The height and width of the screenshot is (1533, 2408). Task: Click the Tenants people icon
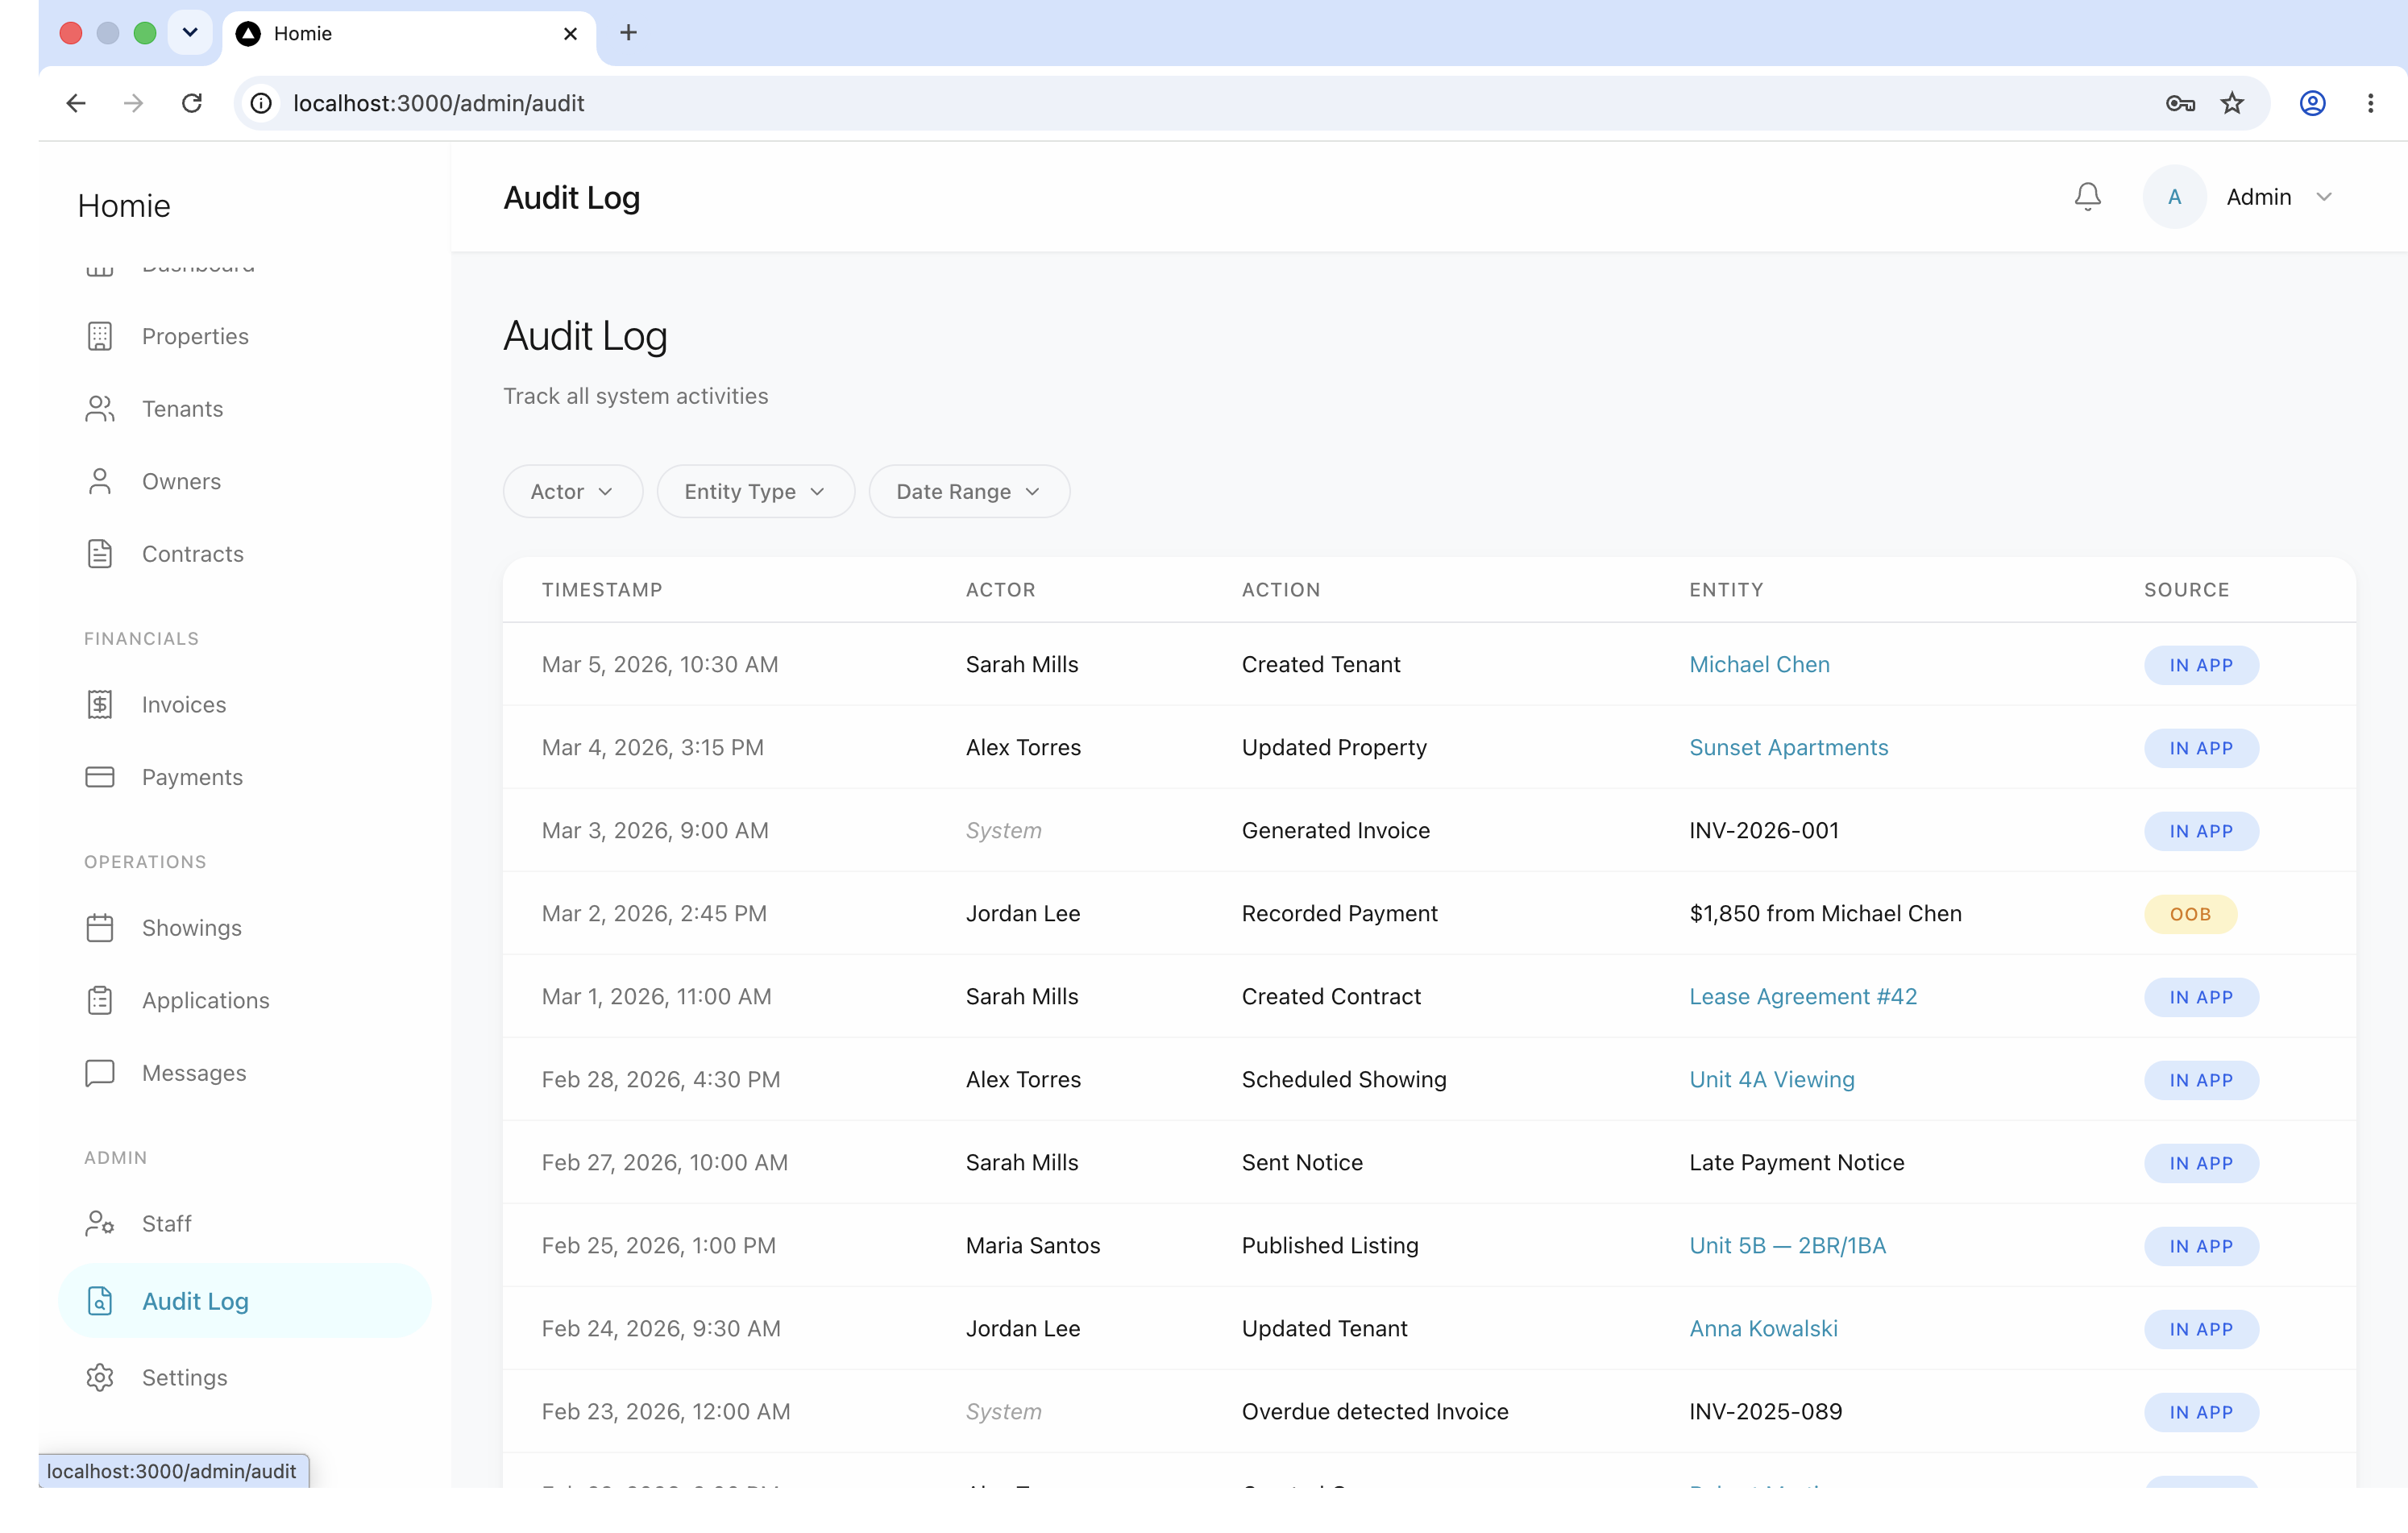point(100,409)
